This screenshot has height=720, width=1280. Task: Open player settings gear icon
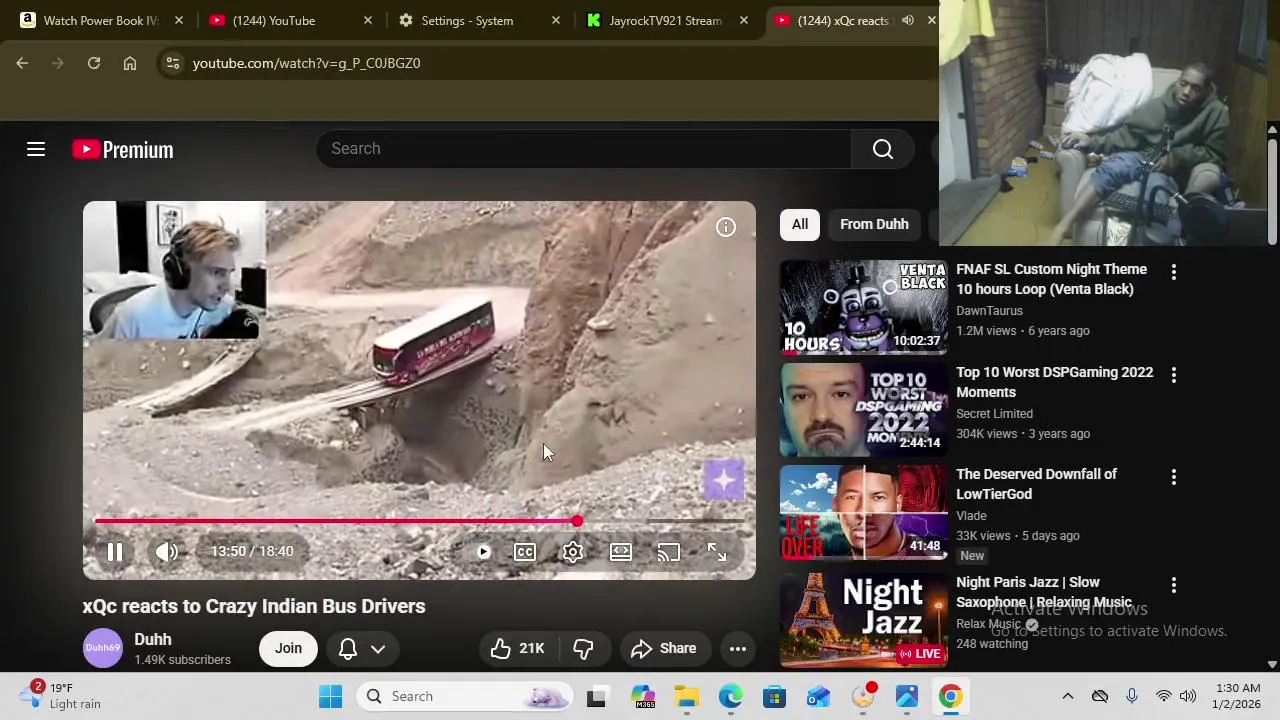click(572, 552)
